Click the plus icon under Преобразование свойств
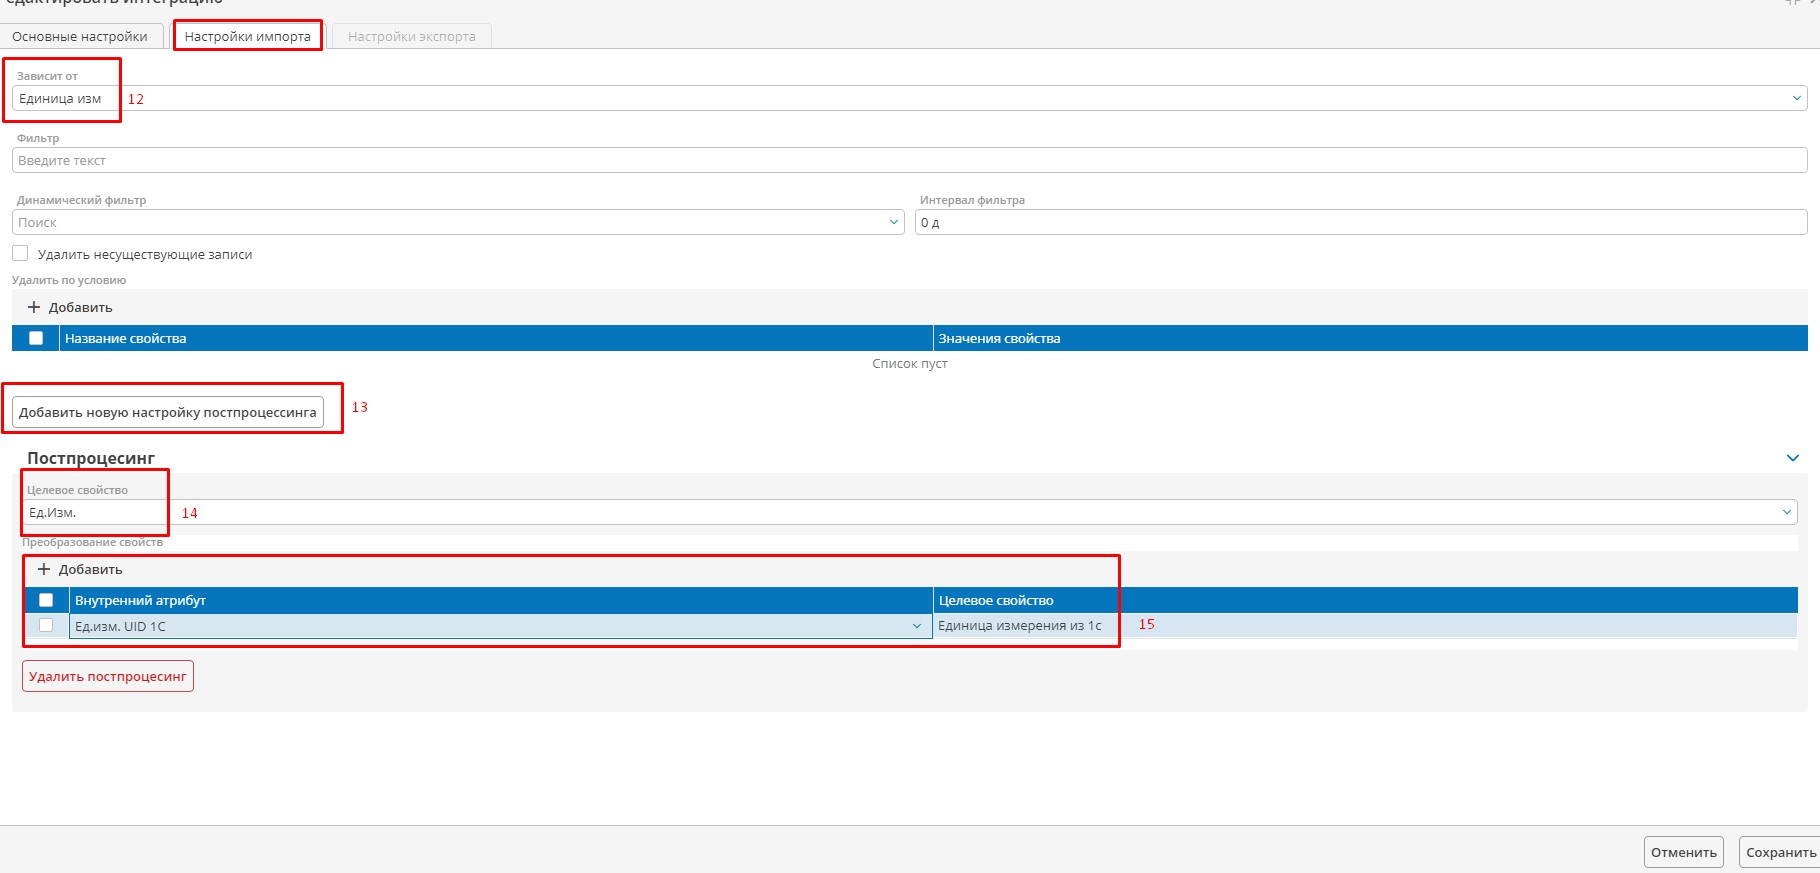 coord(44,569)
